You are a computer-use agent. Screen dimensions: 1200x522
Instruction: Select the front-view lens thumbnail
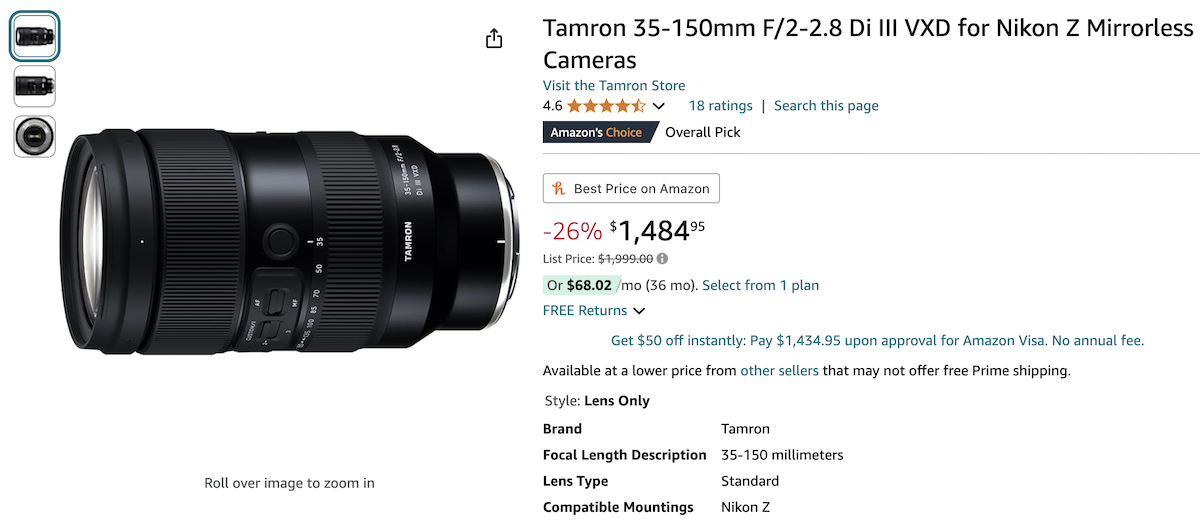pos(35,136)
